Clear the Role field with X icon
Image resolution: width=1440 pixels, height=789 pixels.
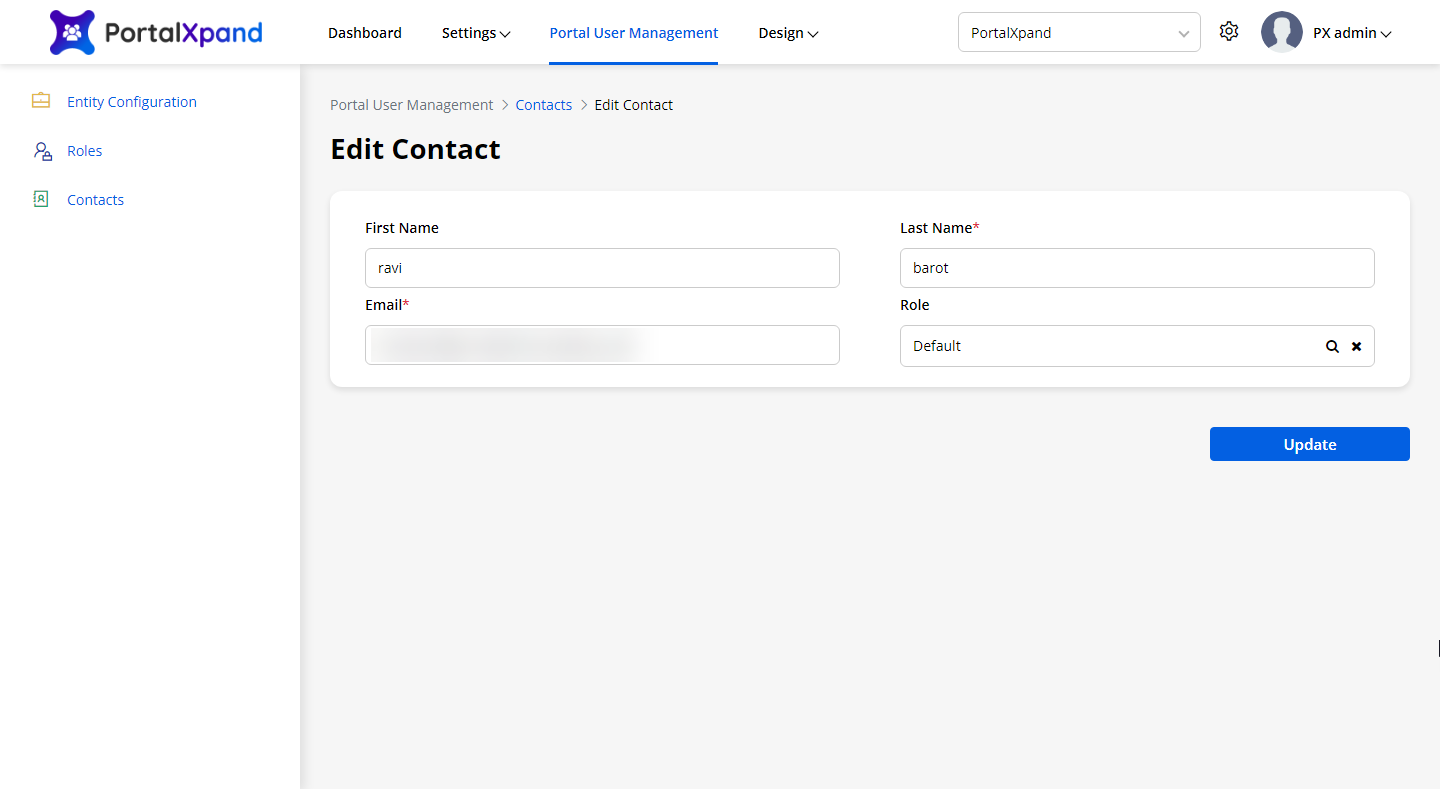1357,346
